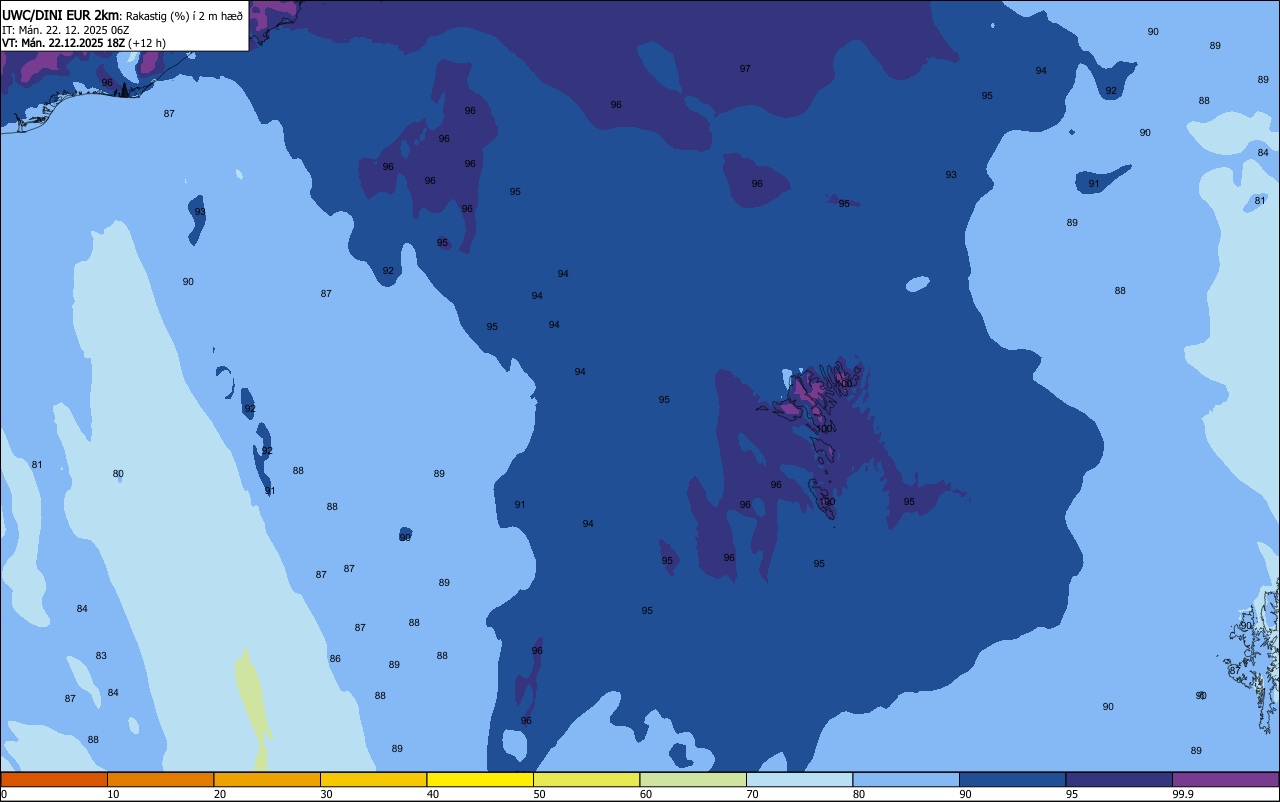This screenshot has width=1280, height=802.
Task: Click the 80–90 light blue legend block
Action: pyautogui.click(x=906, y=779)
